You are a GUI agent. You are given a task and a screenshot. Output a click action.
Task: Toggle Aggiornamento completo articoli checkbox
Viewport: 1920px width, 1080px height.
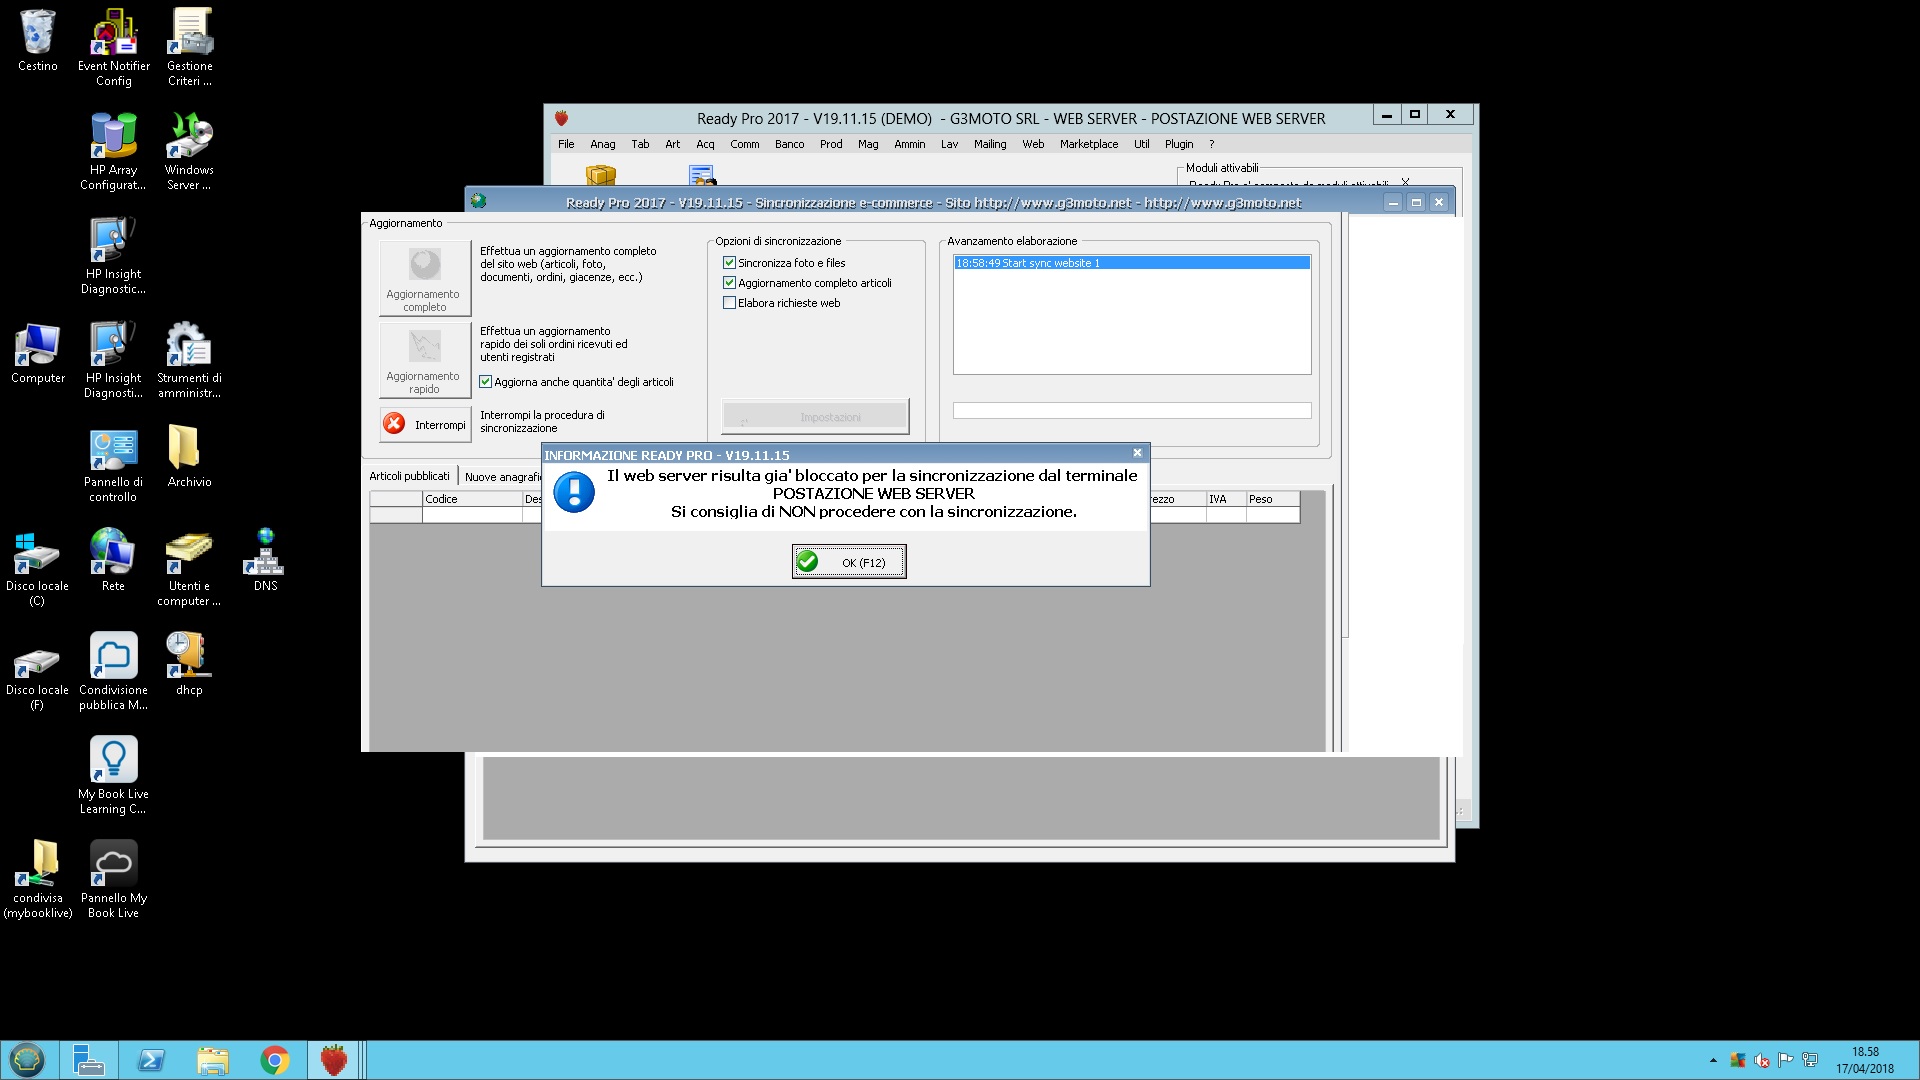coord(729,283)
